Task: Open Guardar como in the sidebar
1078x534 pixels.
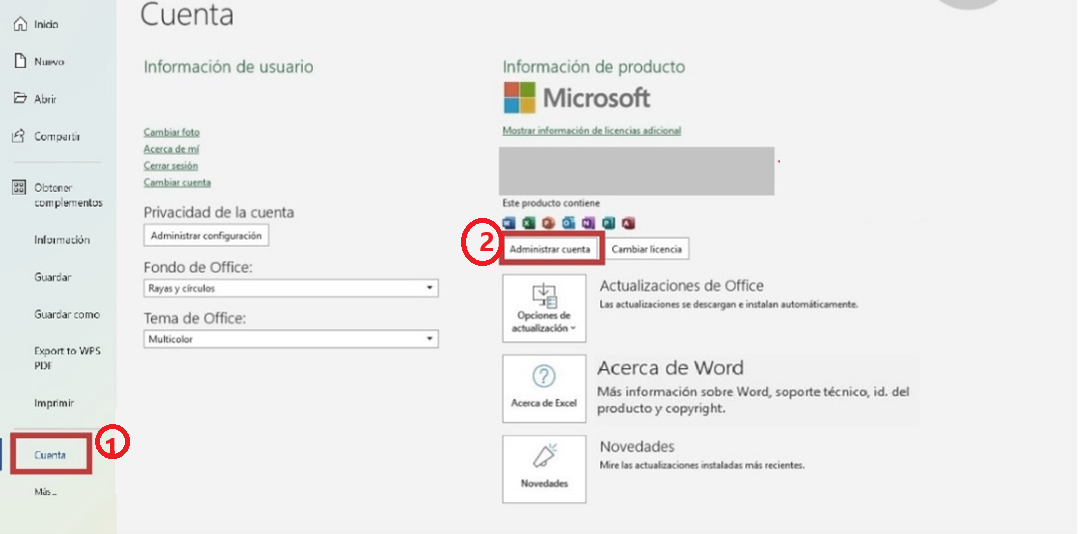Action: pos(67,314)
